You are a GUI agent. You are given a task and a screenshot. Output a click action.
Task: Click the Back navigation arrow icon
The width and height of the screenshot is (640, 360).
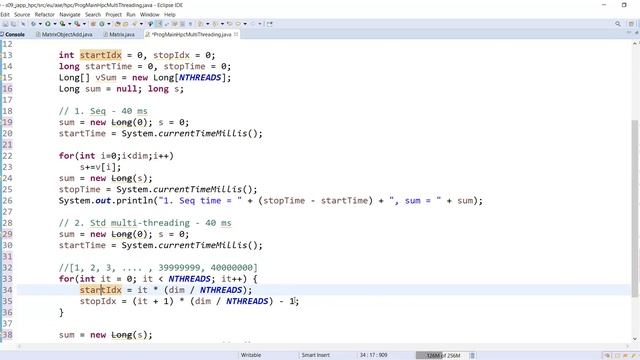pyautogui.click(x=238, y=24)
